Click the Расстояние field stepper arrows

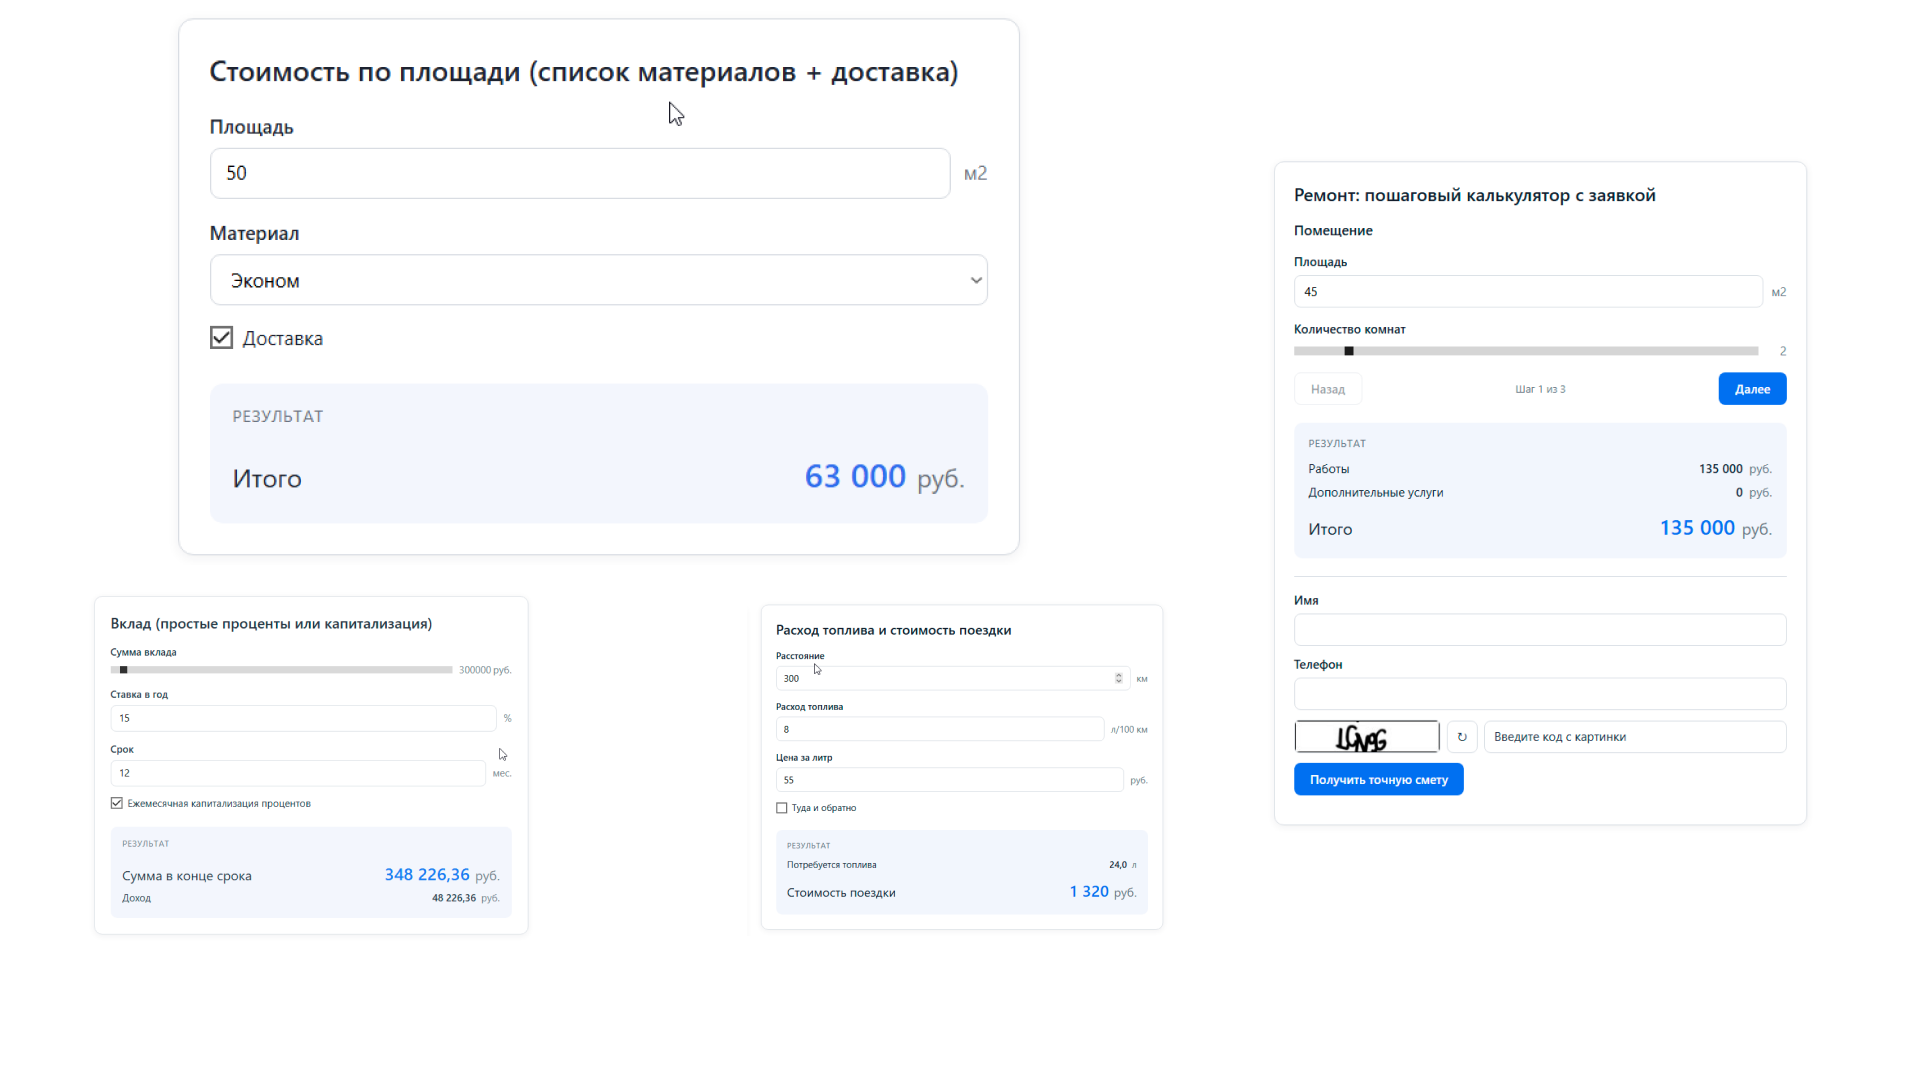click(x=1119, y=678)
